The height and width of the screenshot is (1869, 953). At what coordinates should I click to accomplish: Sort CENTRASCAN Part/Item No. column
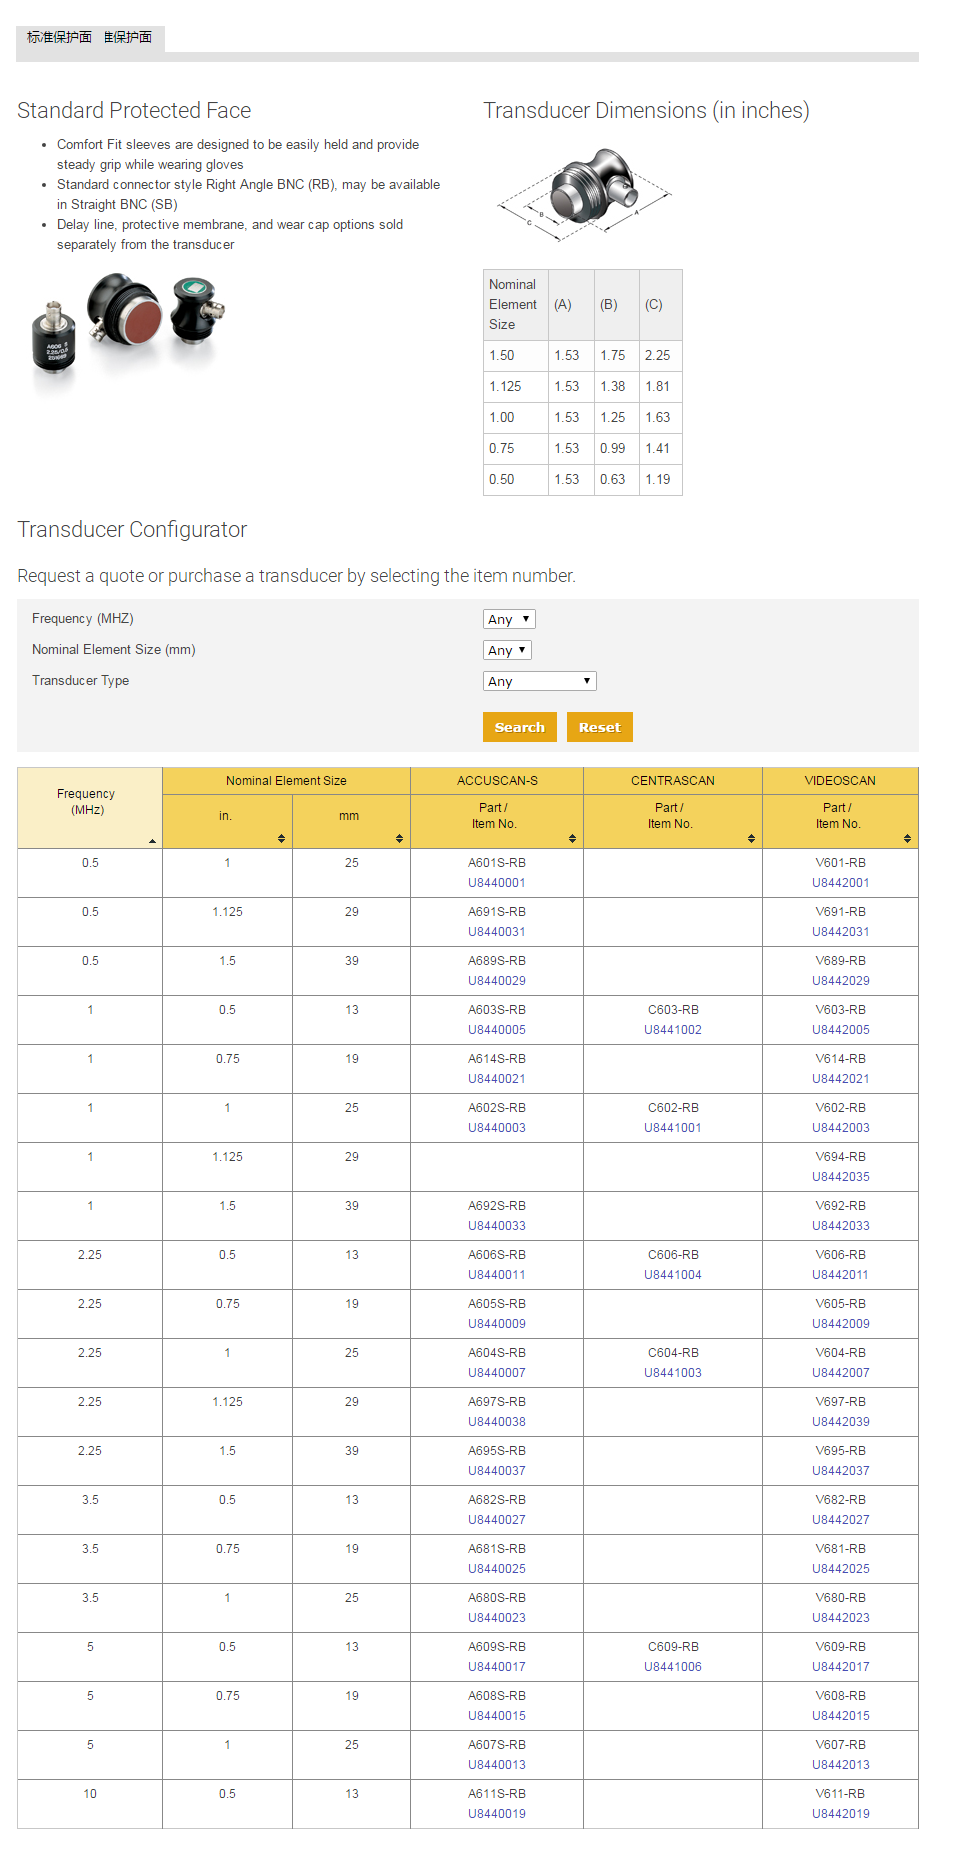751,838
